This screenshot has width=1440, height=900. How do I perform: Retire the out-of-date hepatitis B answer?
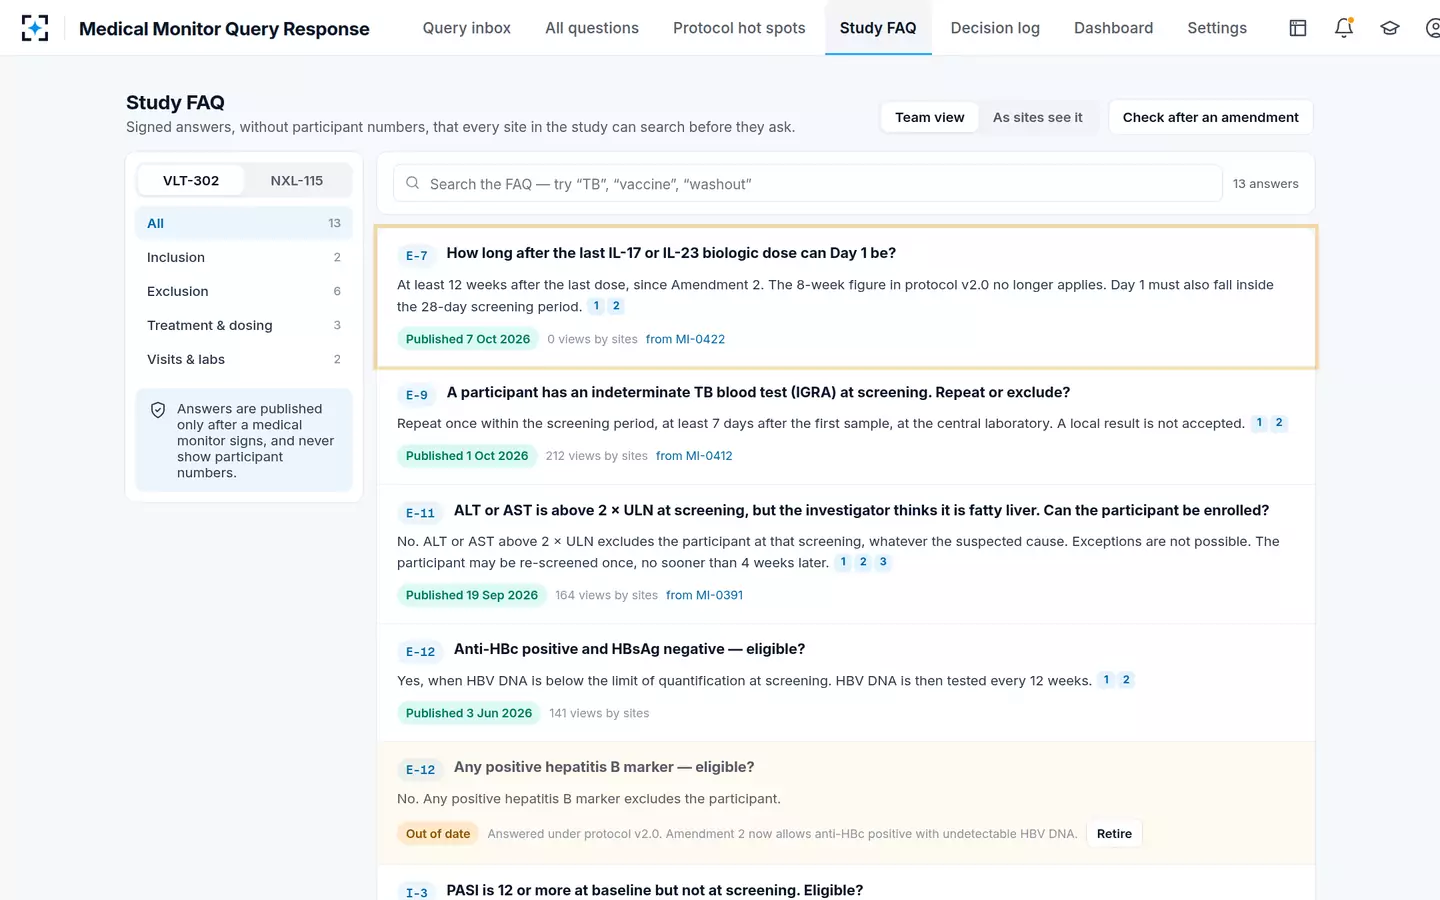click(x=1114, y=834)
